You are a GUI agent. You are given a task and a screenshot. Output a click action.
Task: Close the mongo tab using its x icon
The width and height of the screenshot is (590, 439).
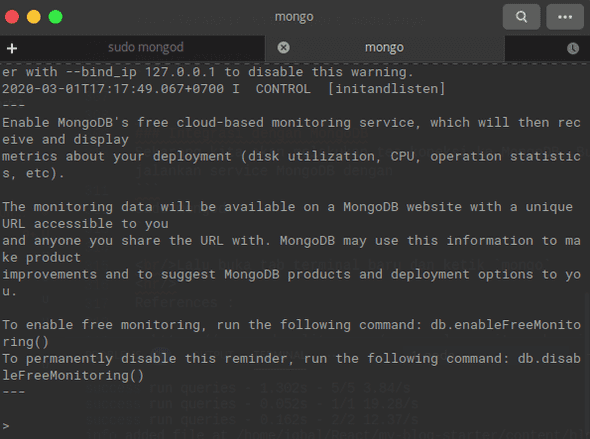283,47
